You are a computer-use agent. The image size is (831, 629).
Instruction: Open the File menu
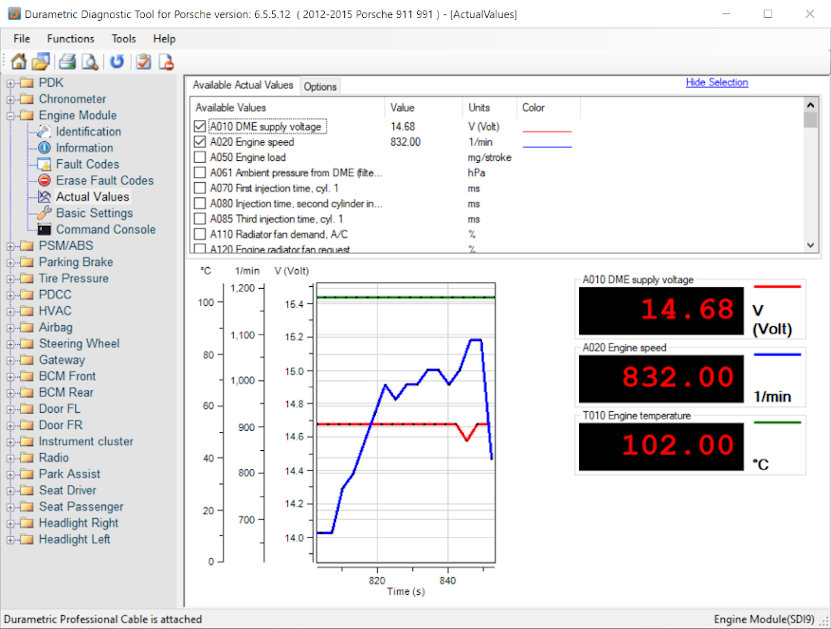[22, 39]
